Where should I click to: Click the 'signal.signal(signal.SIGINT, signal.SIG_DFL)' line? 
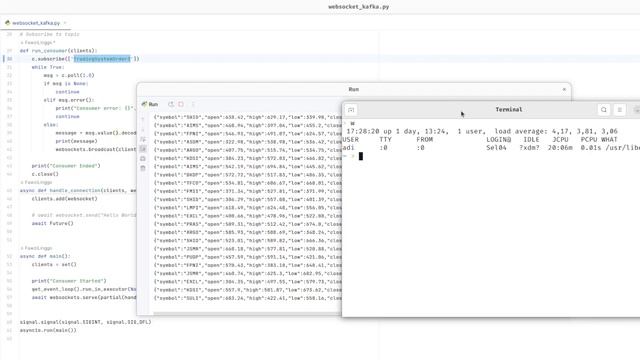coord(85,322)
